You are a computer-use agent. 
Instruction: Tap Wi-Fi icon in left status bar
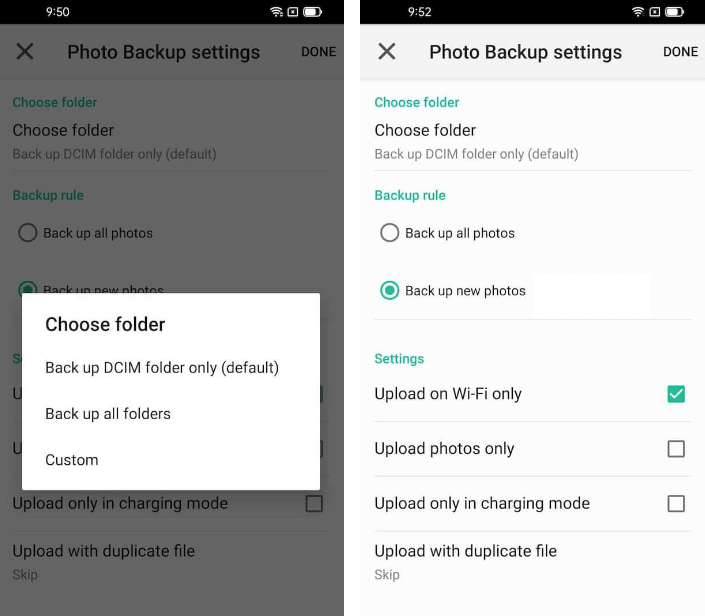pos(276,12)
